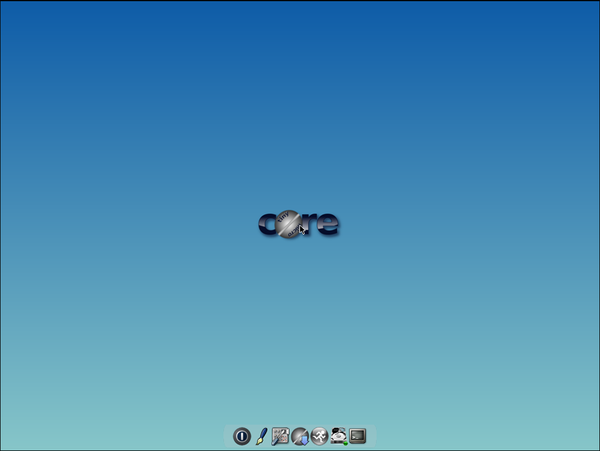Launch the Control Panel from the dock

(280, 436)
